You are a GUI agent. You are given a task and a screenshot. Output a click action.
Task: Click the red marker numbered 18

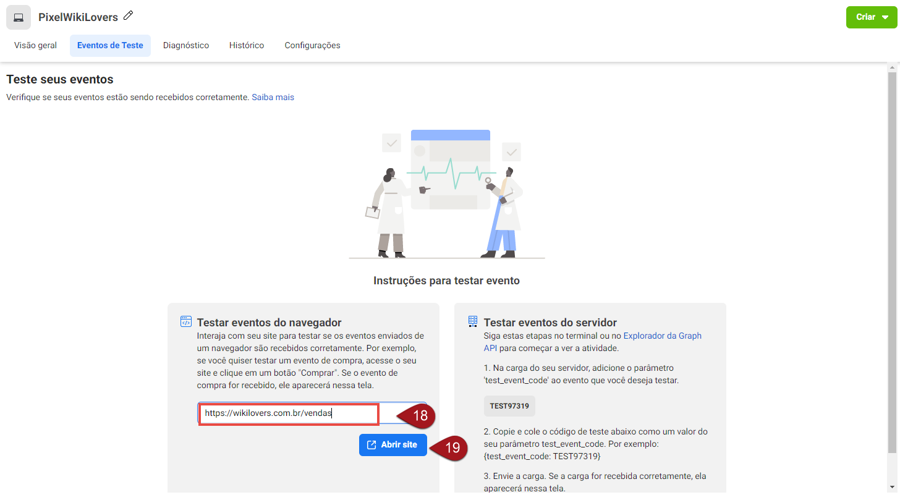pyautogui.click(x=418, y=415)
